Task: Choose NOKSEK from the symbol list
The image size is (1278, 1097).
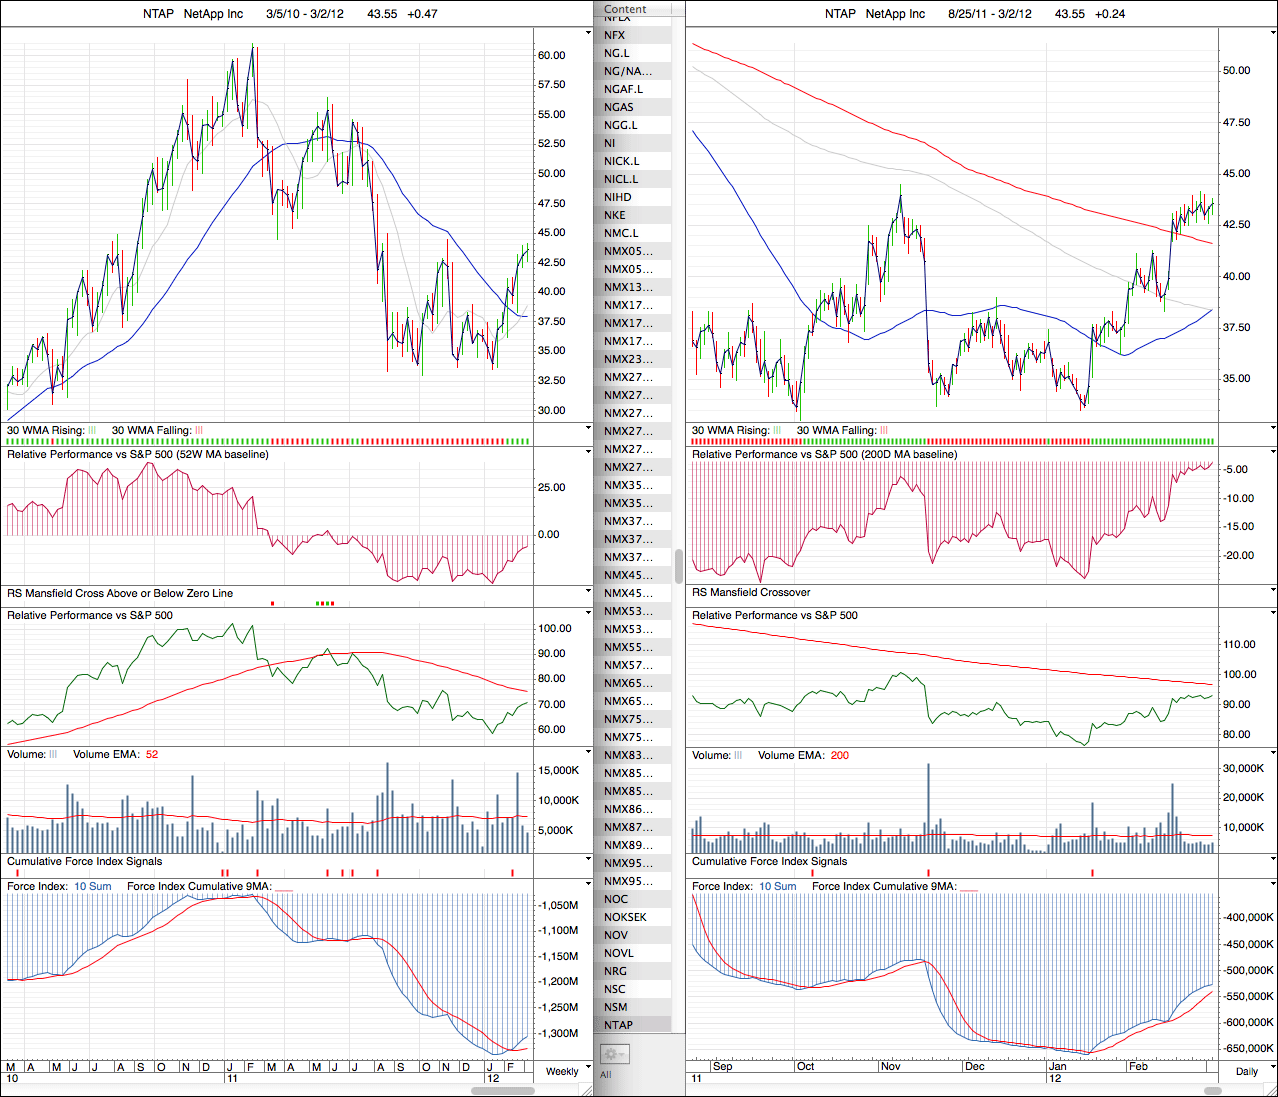Action: tap(625, 917)
